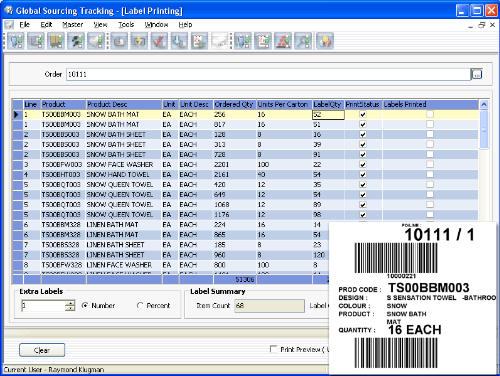Click the yellow lightning bolt toolbar icon
This screenshot has height=376, width=500.
point(139,41)
